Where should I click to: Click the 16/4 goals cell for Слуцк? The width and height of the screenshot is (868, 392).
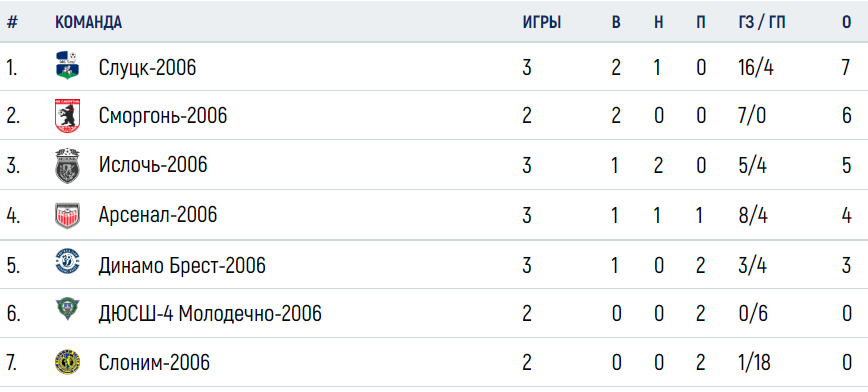[755, 68]
